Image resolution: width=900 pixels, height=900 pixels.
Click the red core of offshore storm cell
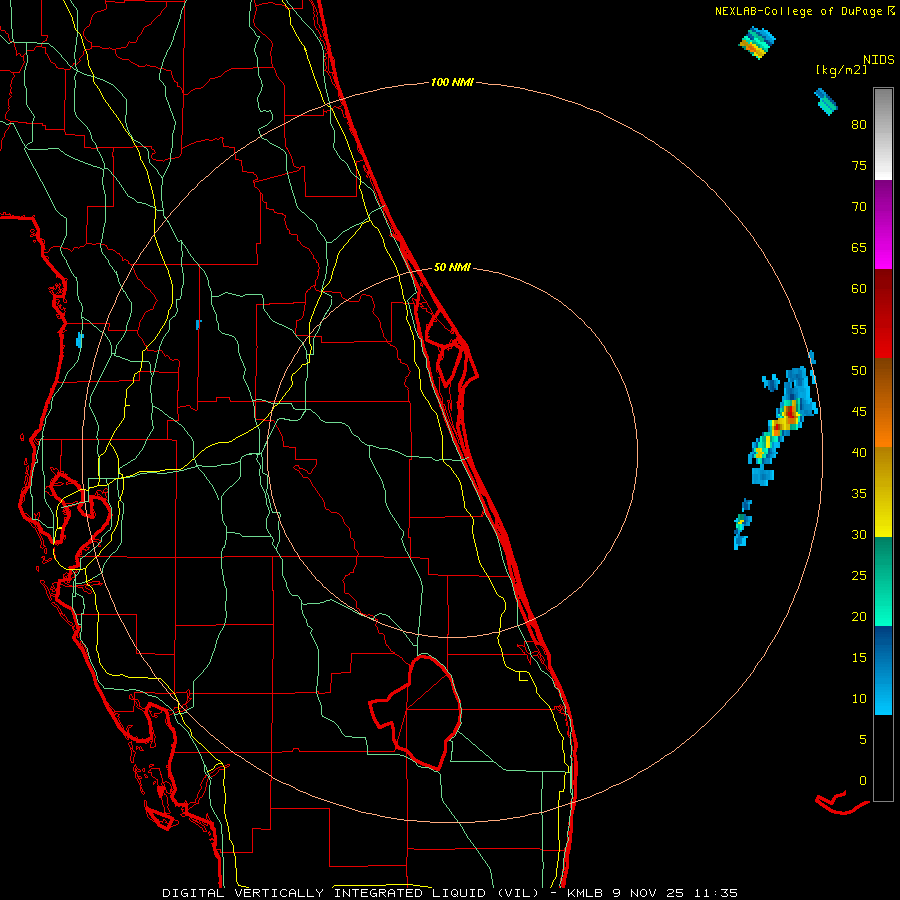pos(791,411)
